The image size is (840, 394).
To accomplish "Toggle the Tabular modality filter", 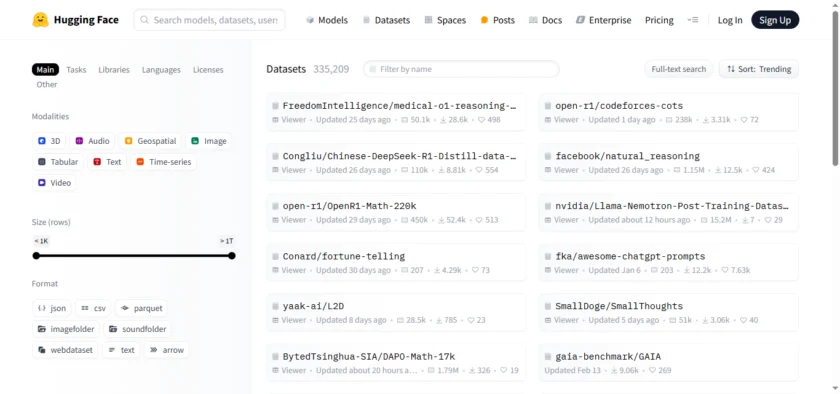I will coord(58,162).
